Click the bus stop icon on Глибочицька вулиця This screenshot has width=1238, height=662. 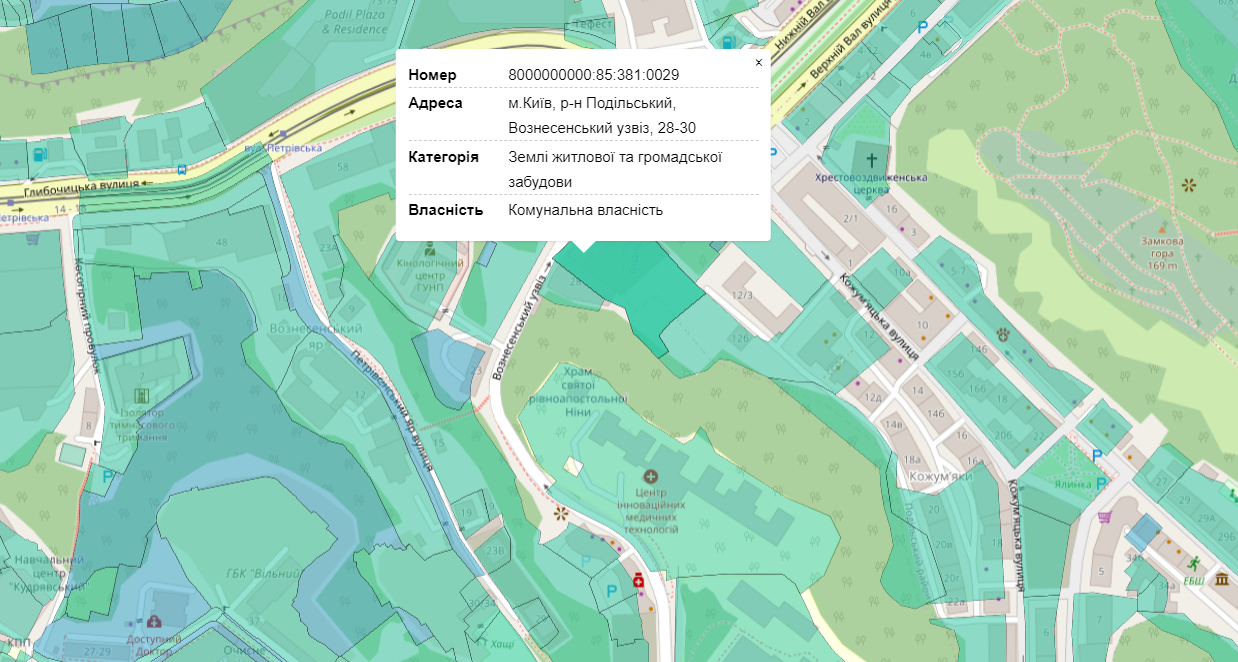(181, 170)
